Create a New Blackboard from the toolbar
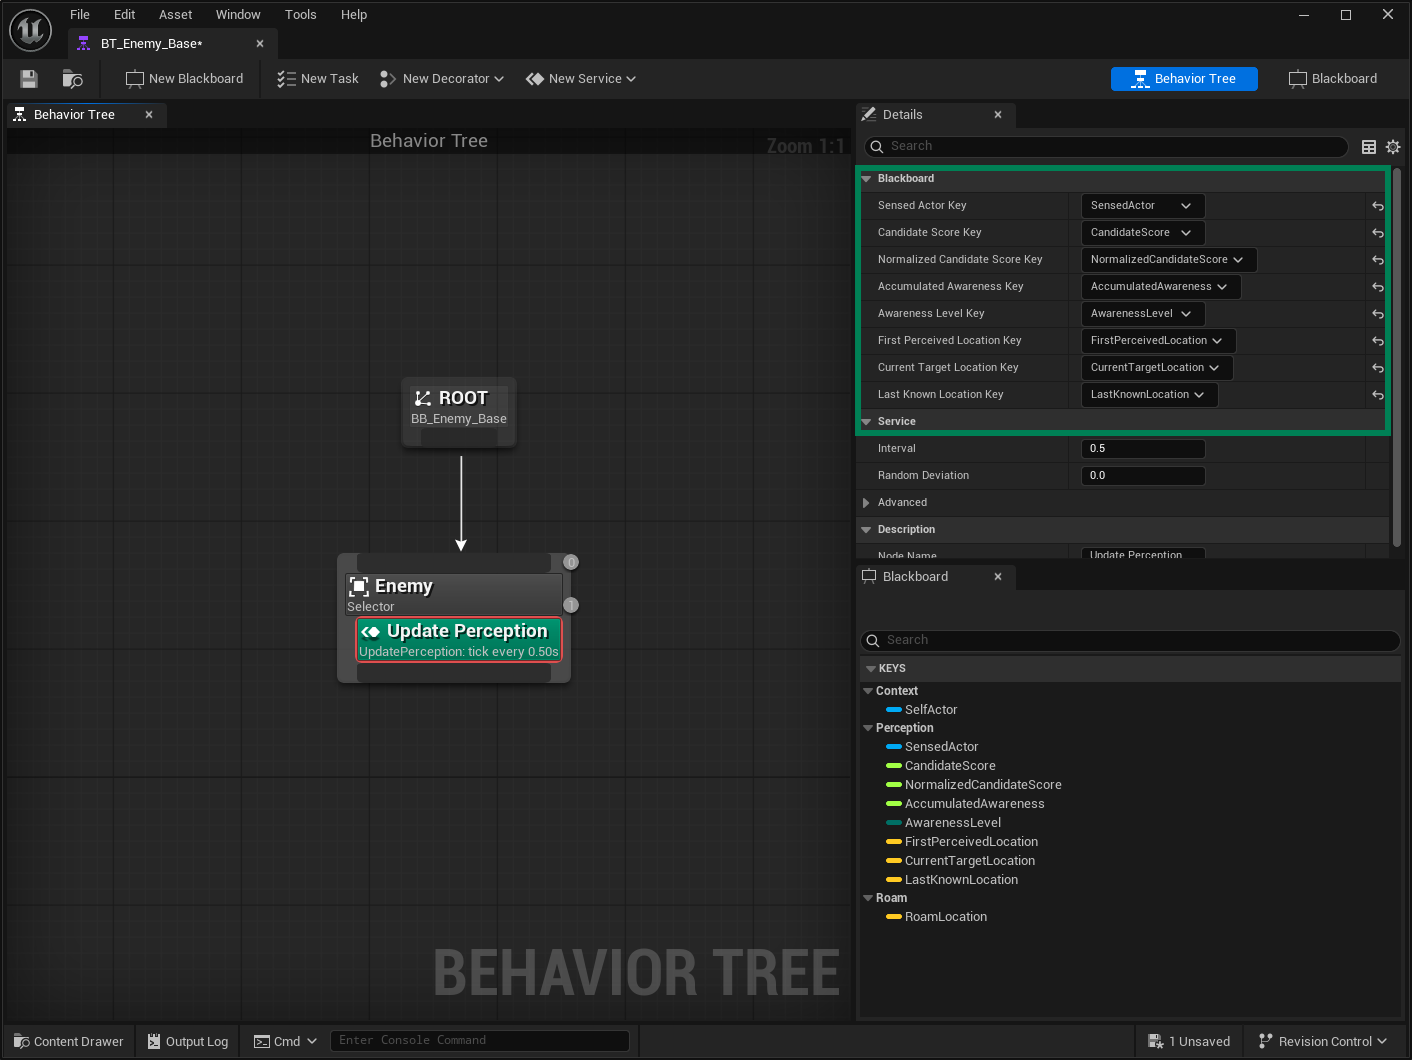The height and width of the screenshot is (1060, 1412). [x=184, y=78]
